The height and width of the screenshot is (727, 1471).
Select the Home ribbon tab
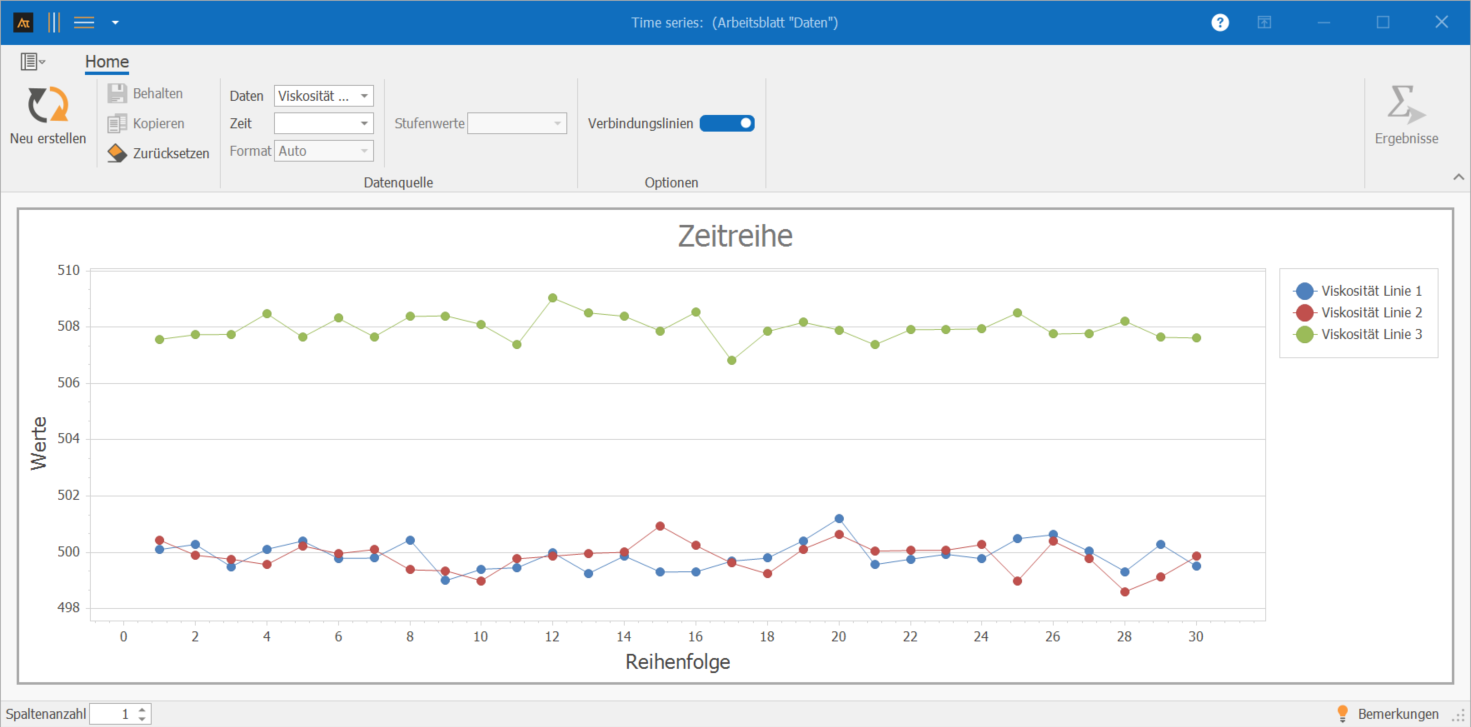(106, 62)
